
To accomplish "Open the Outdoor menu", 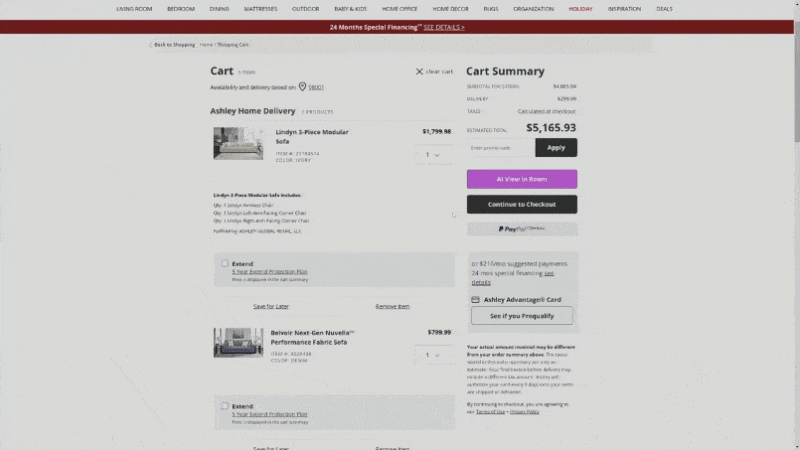I will pyautogui.click(x=306, y=9).
